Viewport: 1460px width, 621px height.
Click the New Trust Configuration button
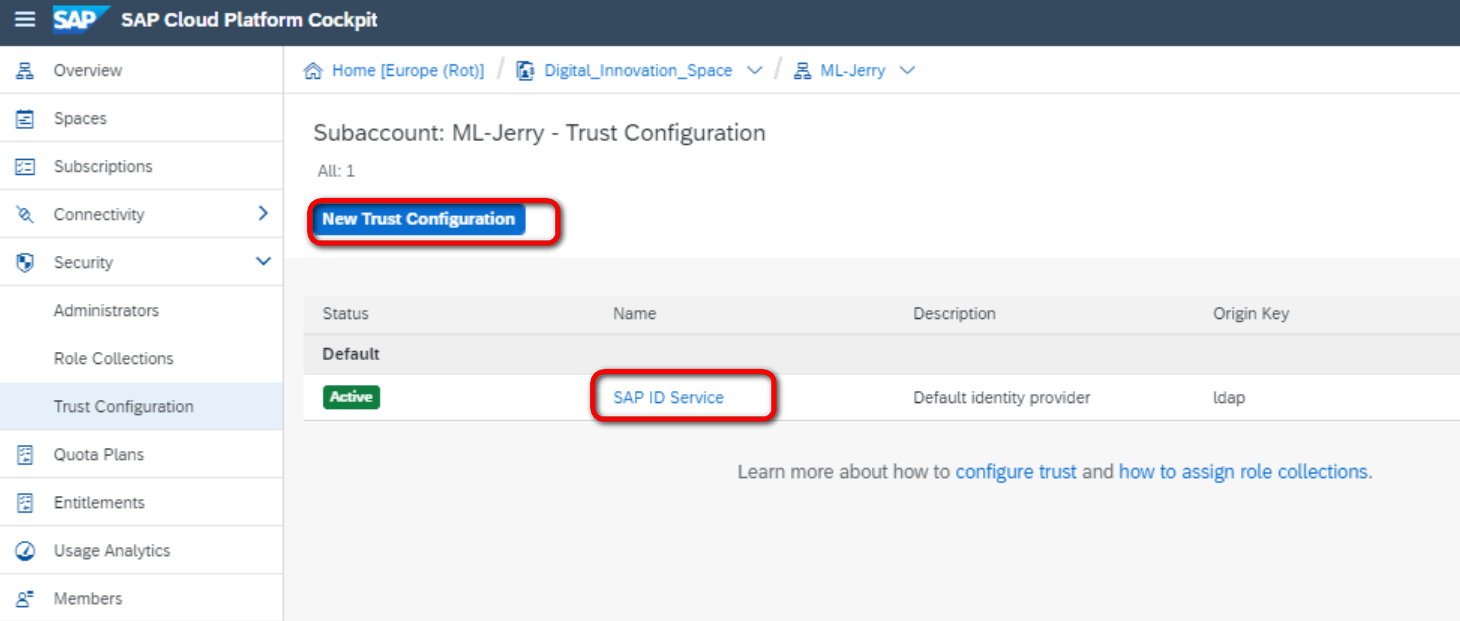coord(418,219)
